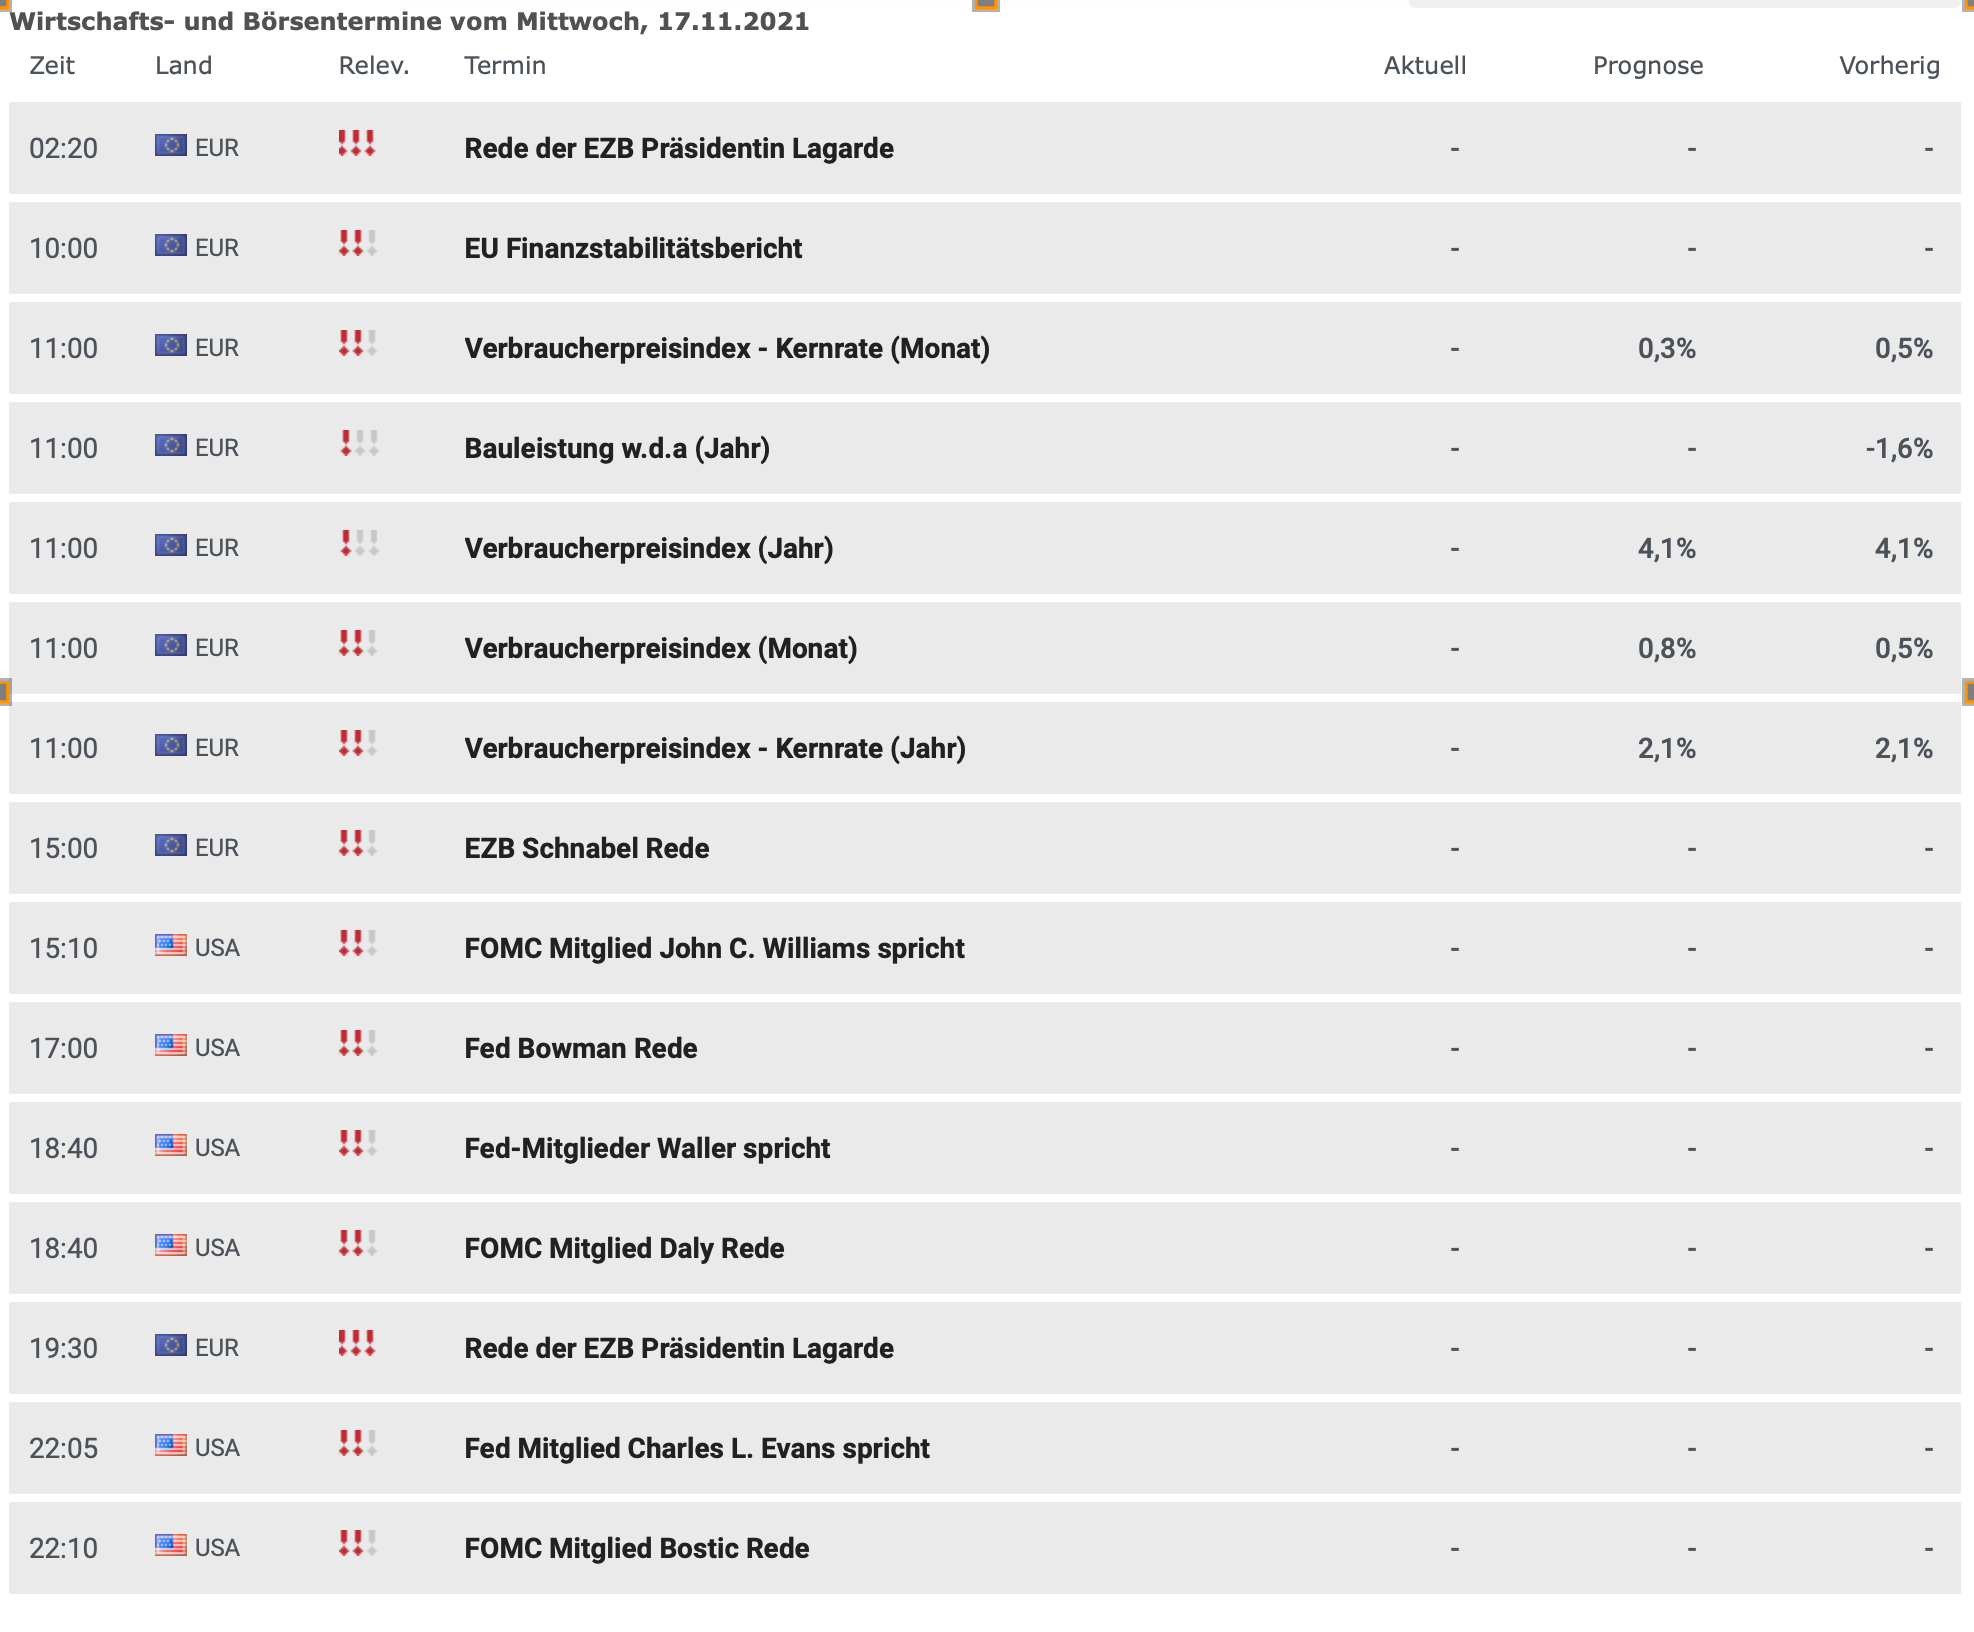Viewport: 1974px width, 1632px height.
Task: Open Verbraucherpreisindex (Jahr) entry
Action: click(x=649, y=548)
